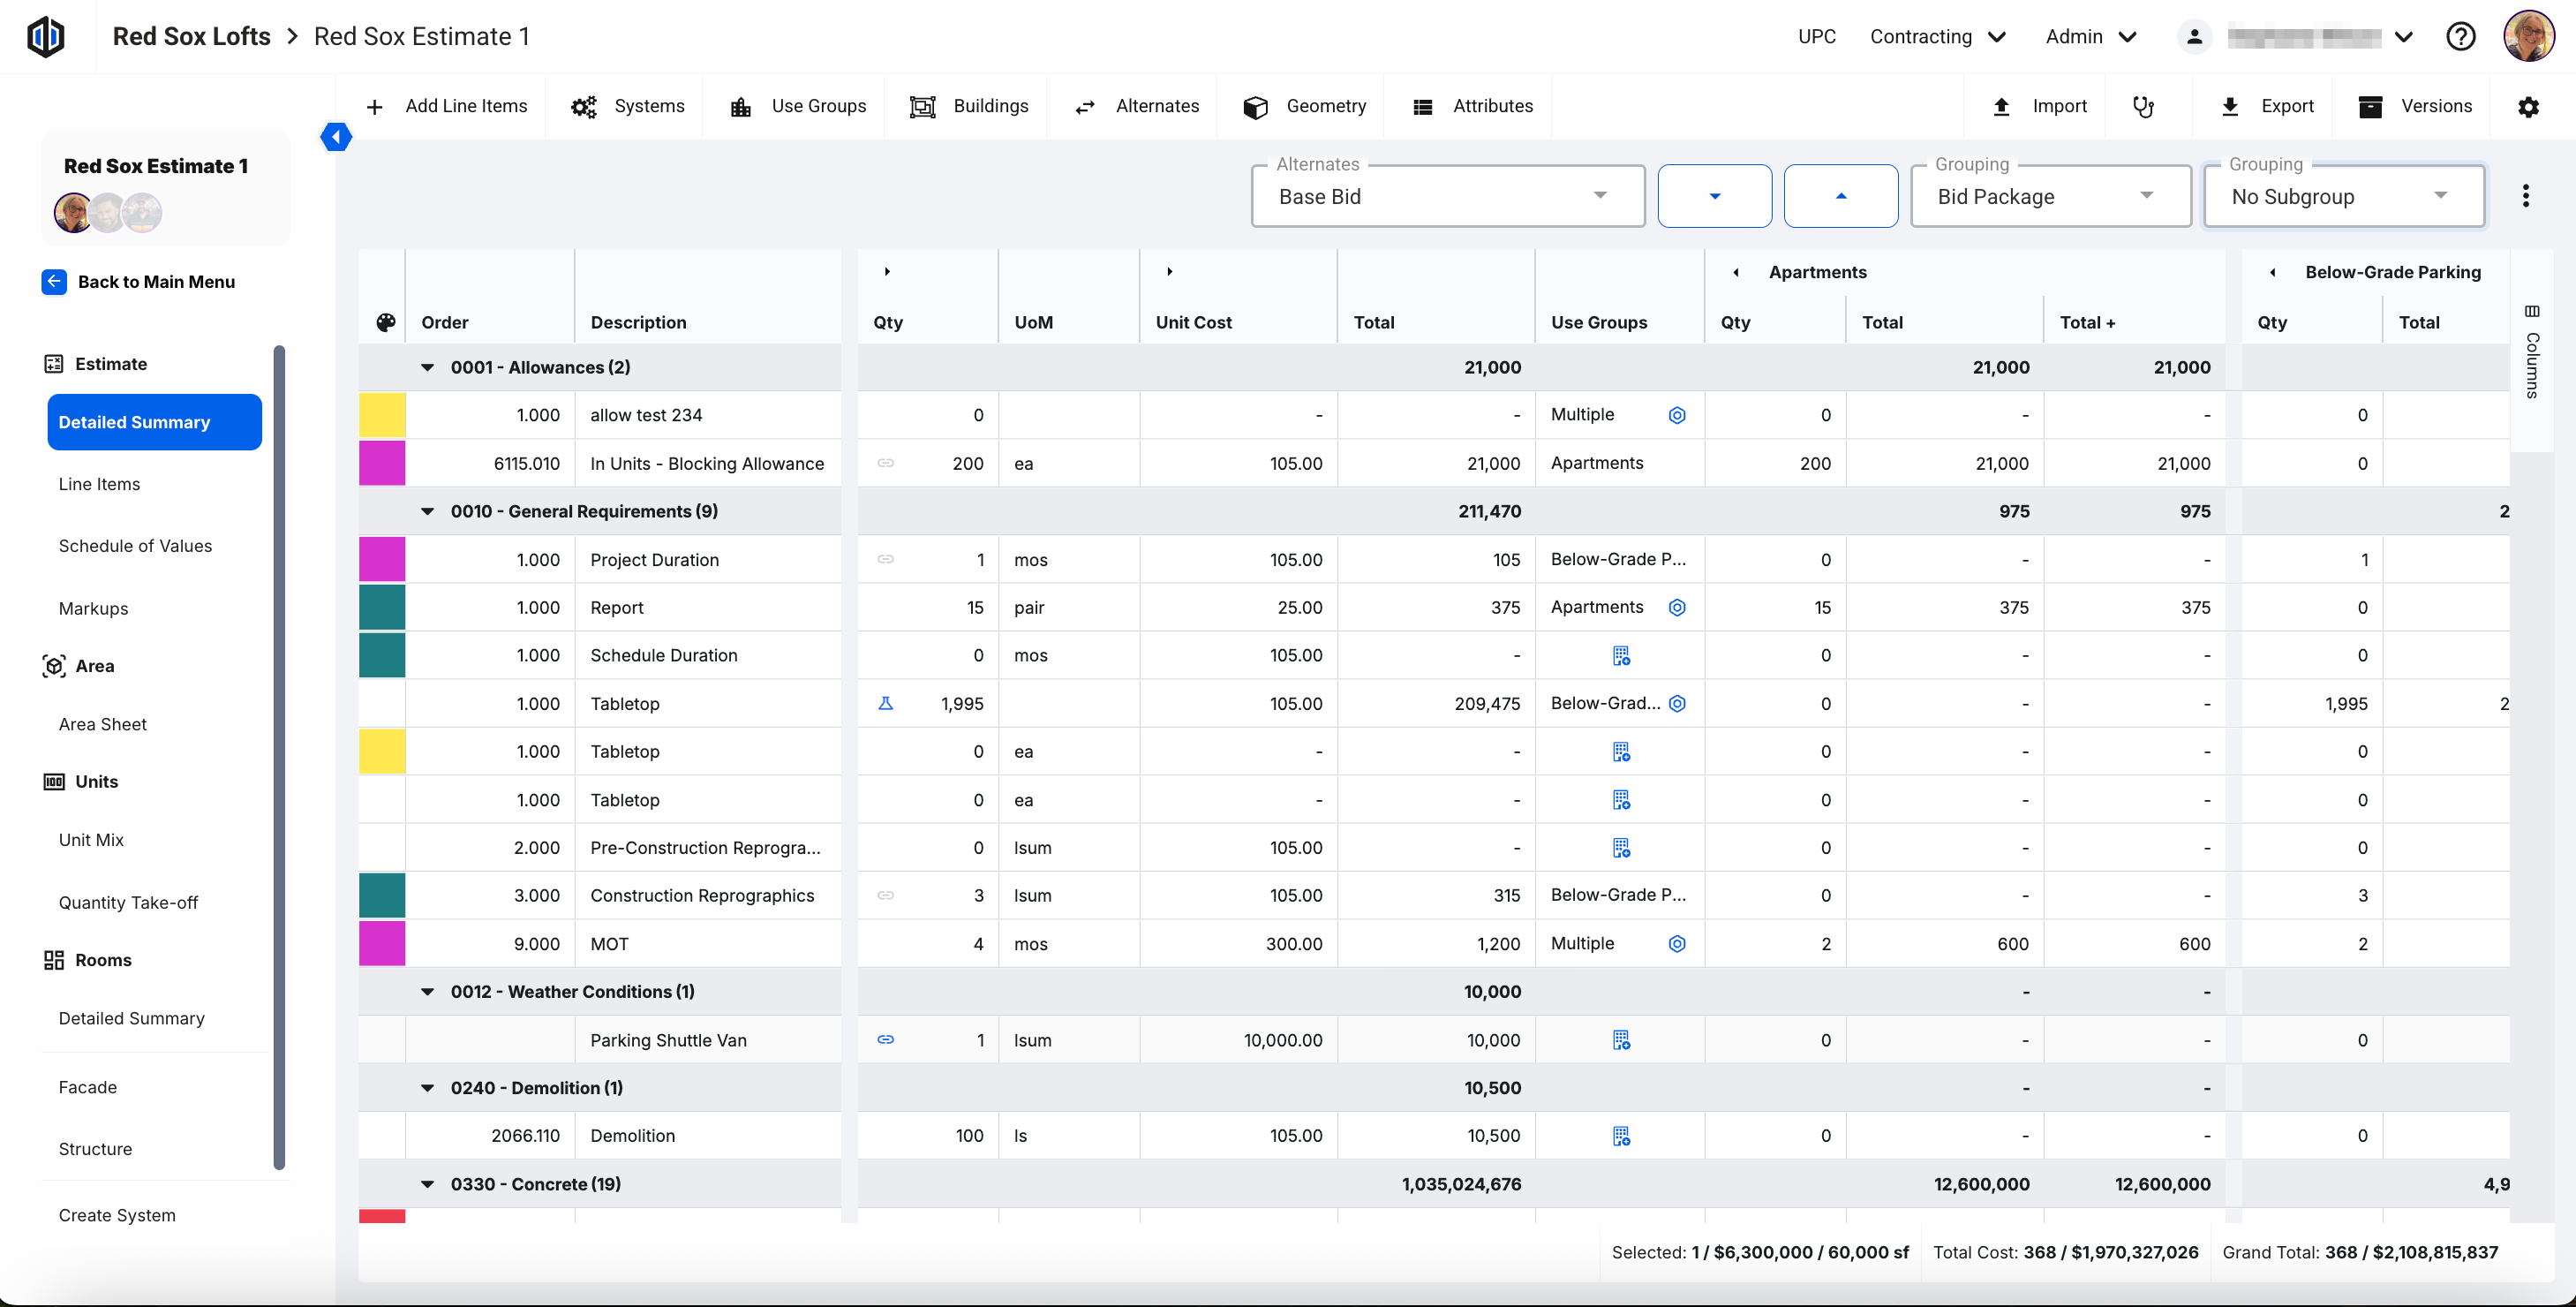Open the Geometry tab in toolbar

pos(1304,107)
